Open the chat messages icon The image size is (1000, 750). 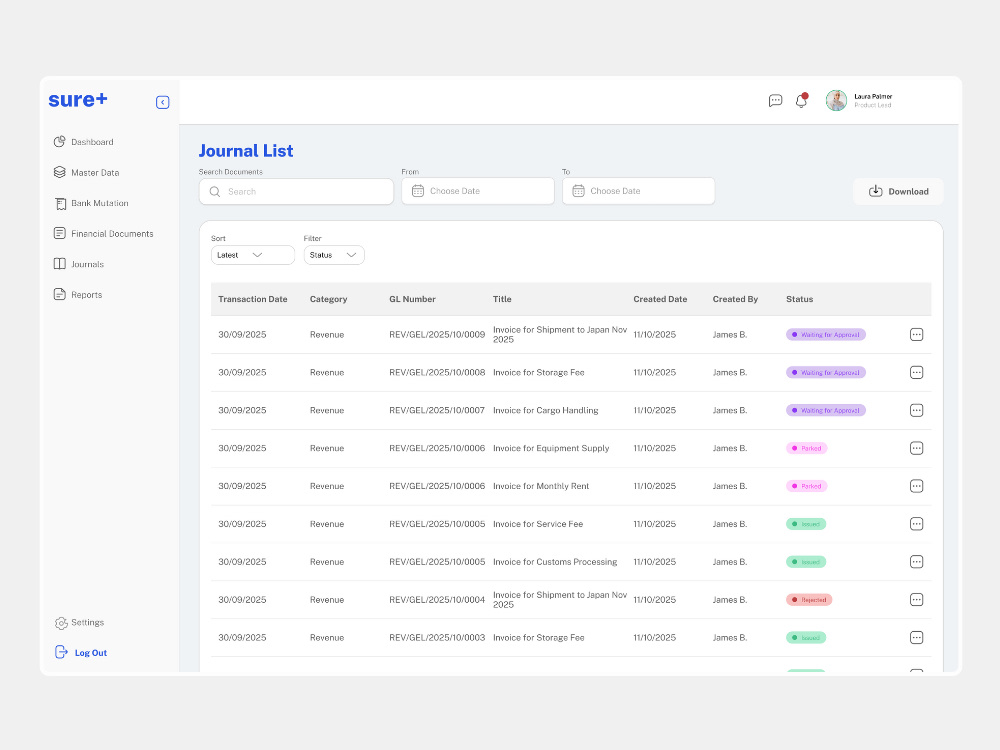point(775,101)
